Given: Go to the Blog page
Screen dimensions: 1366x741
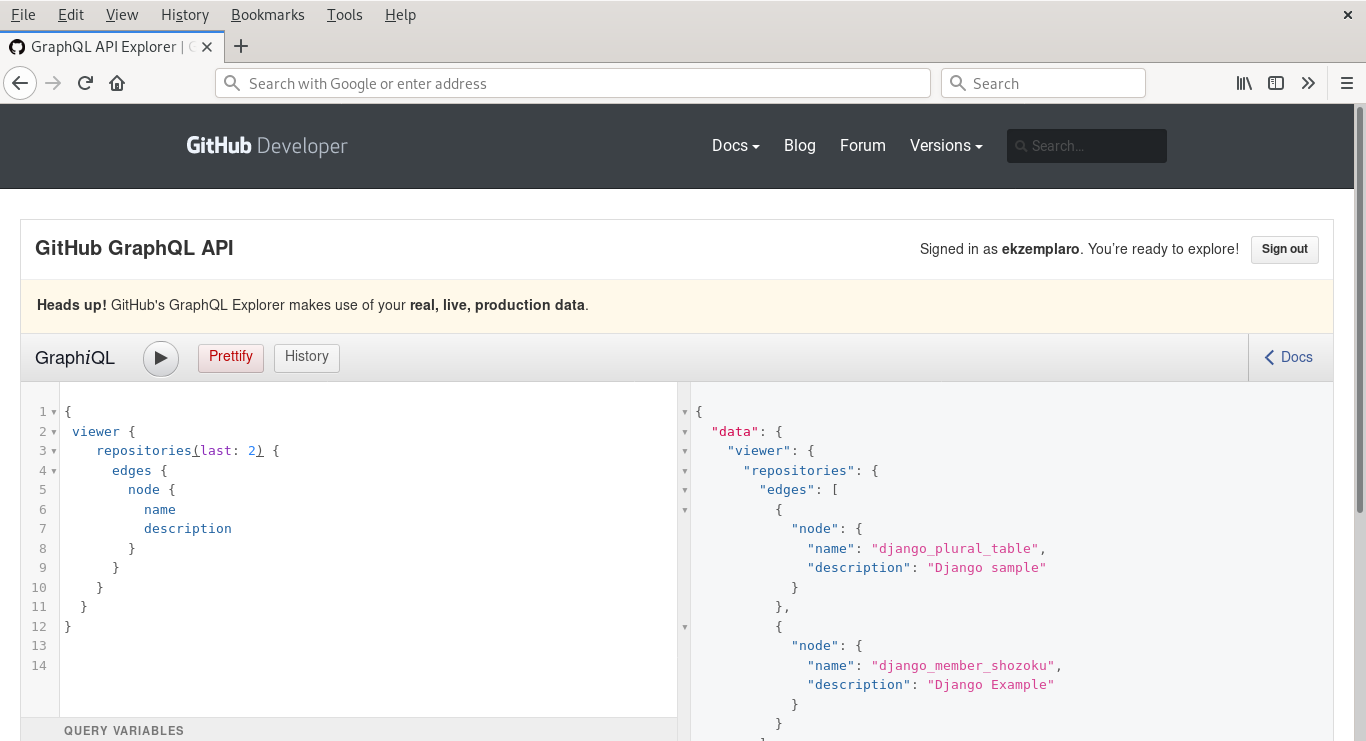Looking at the screenshot, I should (800, 146).
